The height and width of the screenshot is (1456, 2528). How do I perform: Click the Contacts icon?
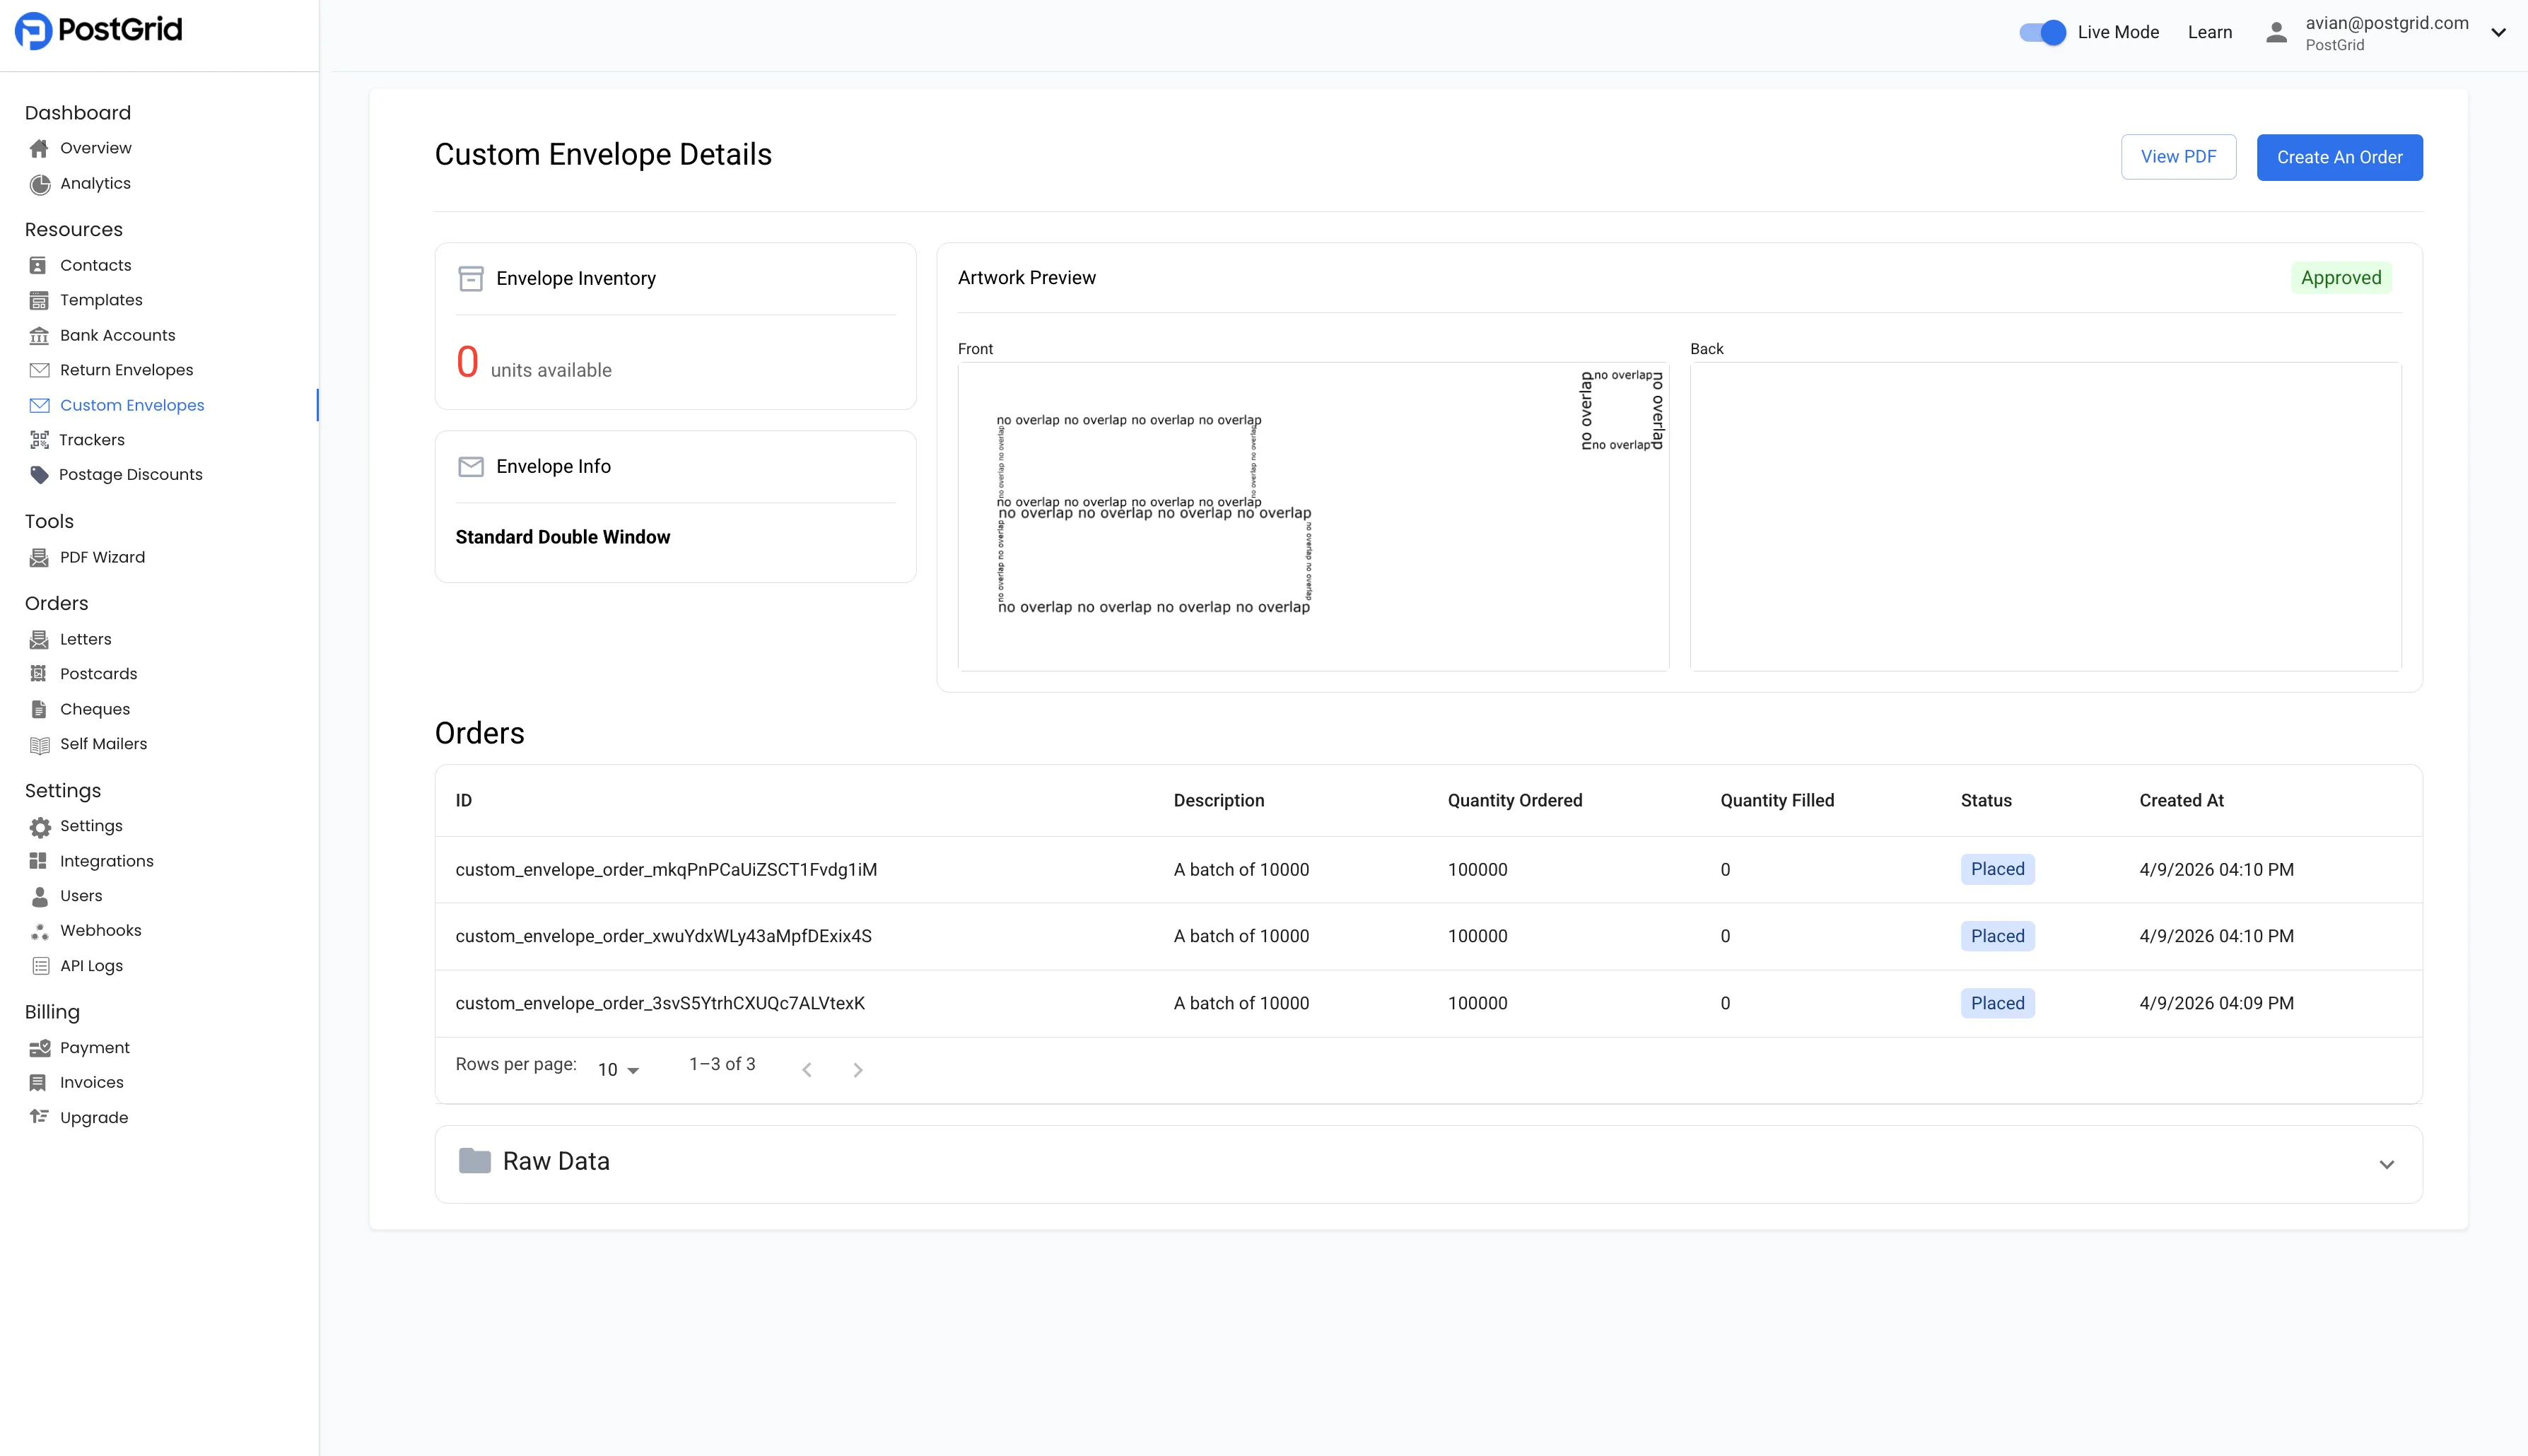39,265
